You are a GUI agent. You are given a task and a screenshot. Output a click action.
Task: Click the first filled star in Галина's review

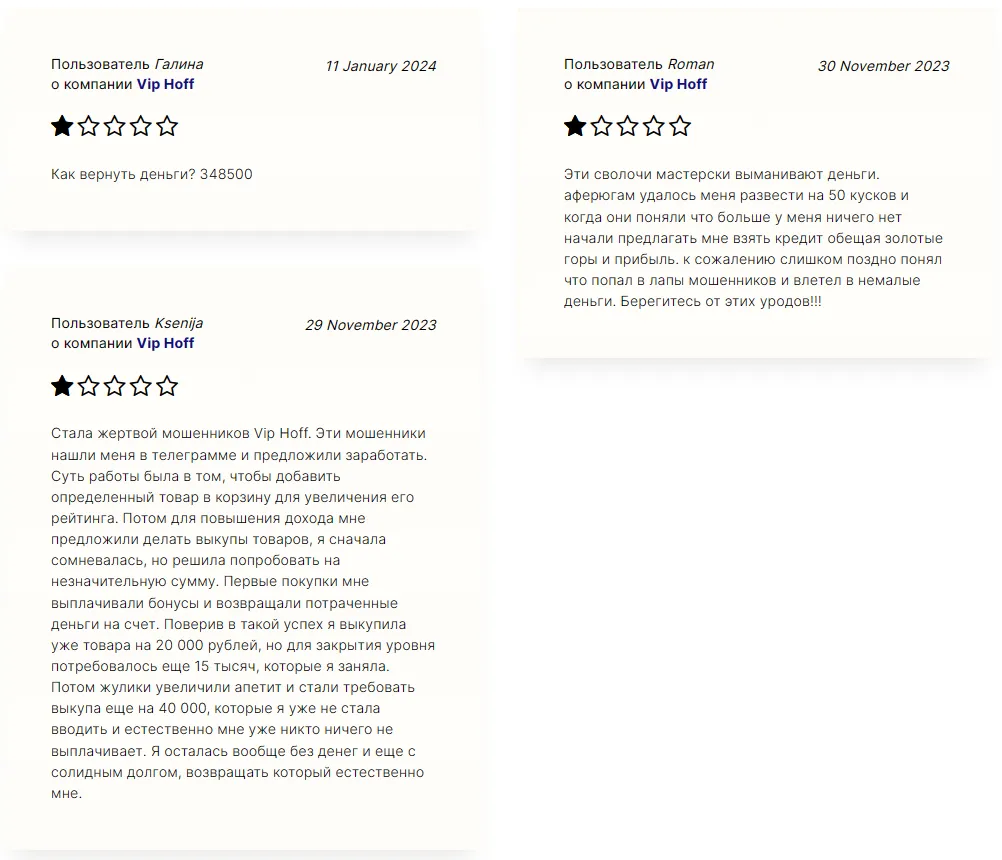[62, 127]
